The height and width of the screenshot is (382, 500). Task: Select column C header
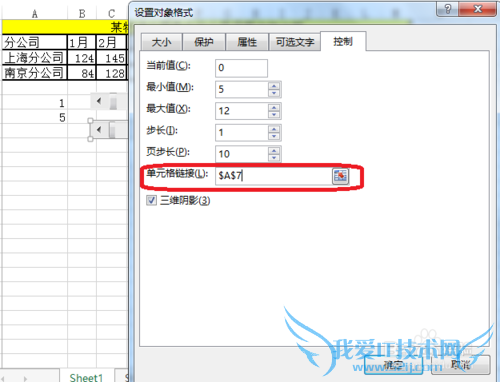(112, 14)
